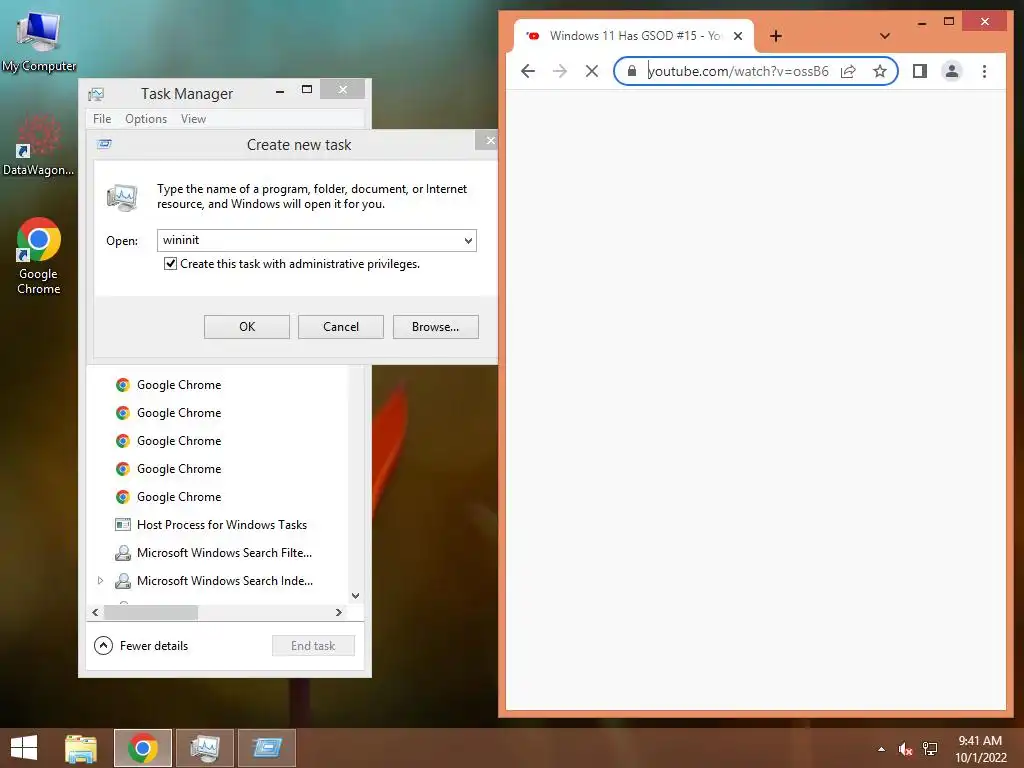Click Chrome forward arrow button

560,71
